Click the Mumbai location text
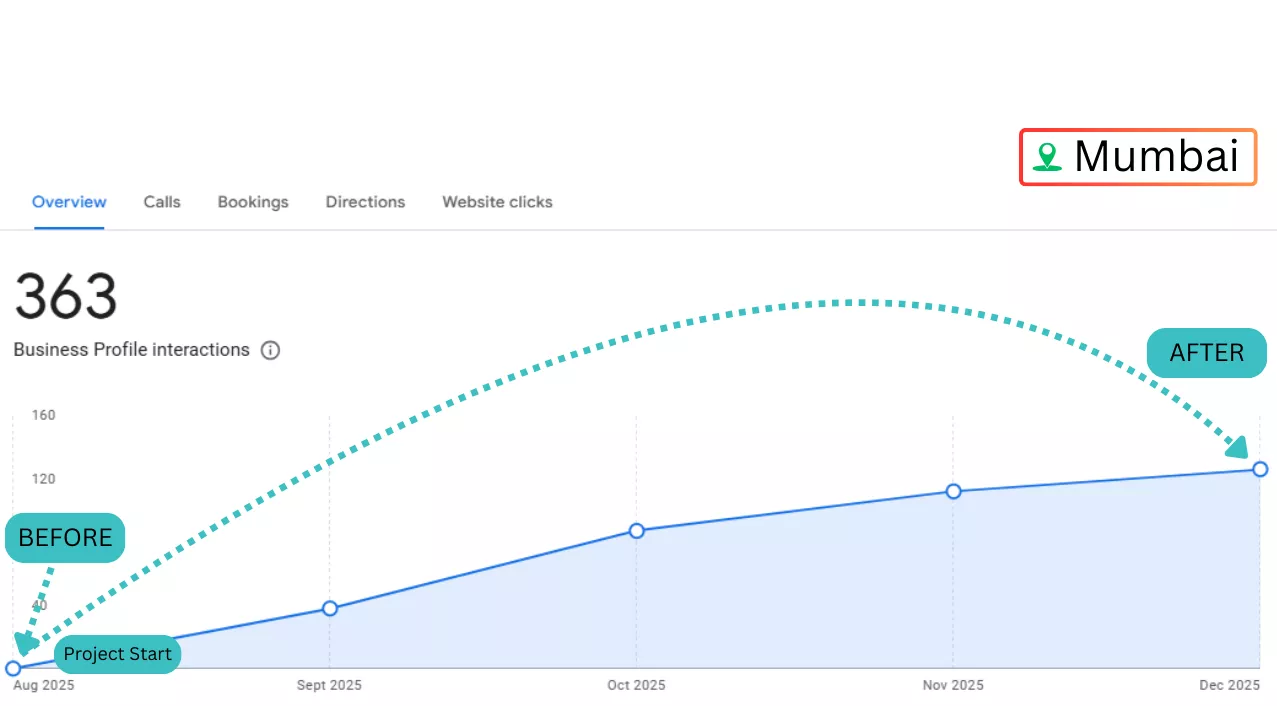 [1156, 157]
